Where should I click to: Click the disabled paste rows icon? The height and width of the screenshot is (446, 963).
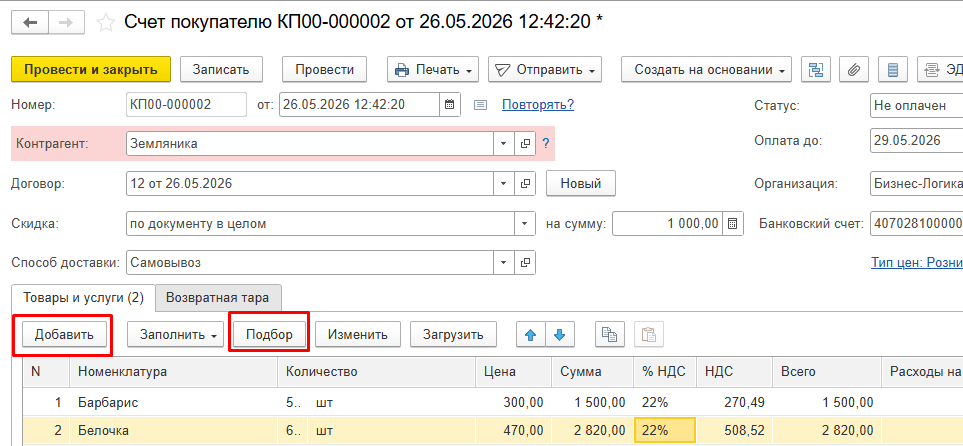[x=649, y=335]
